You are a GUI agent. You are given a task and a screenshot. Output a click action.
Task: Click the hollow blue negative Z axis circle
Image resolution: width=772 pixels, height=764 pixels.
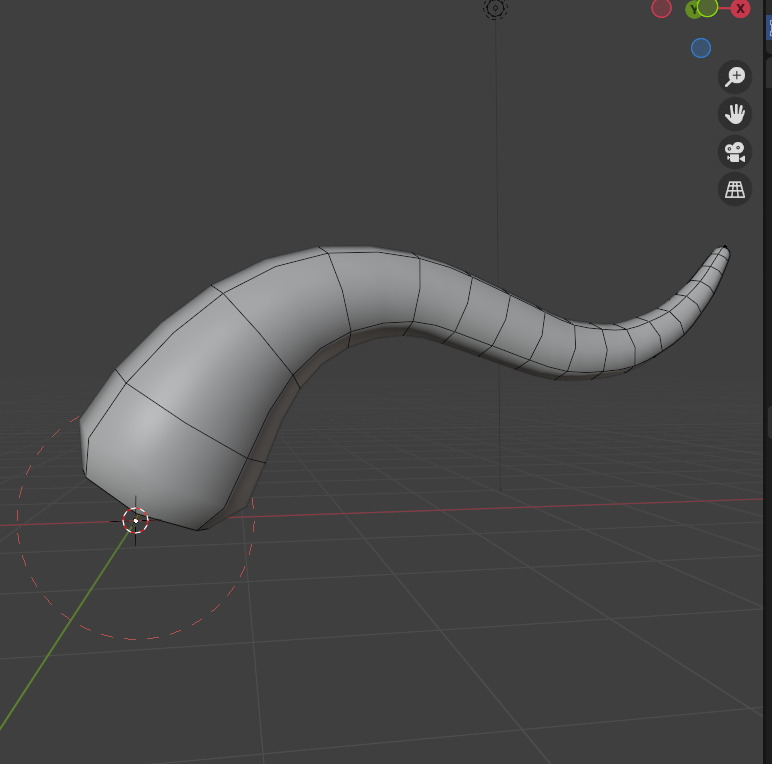pyautogui.click(x=701, y=48)
